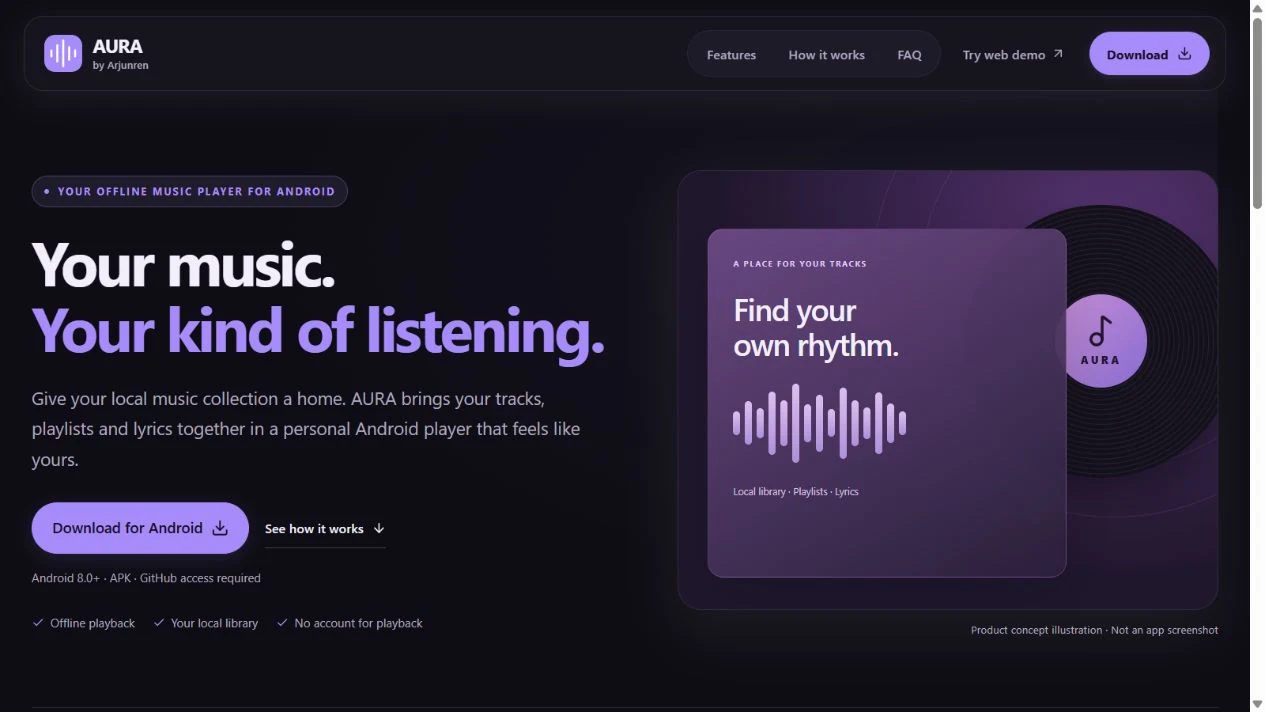Click the Android 8.0+ APK requirements text

point(146,578)
